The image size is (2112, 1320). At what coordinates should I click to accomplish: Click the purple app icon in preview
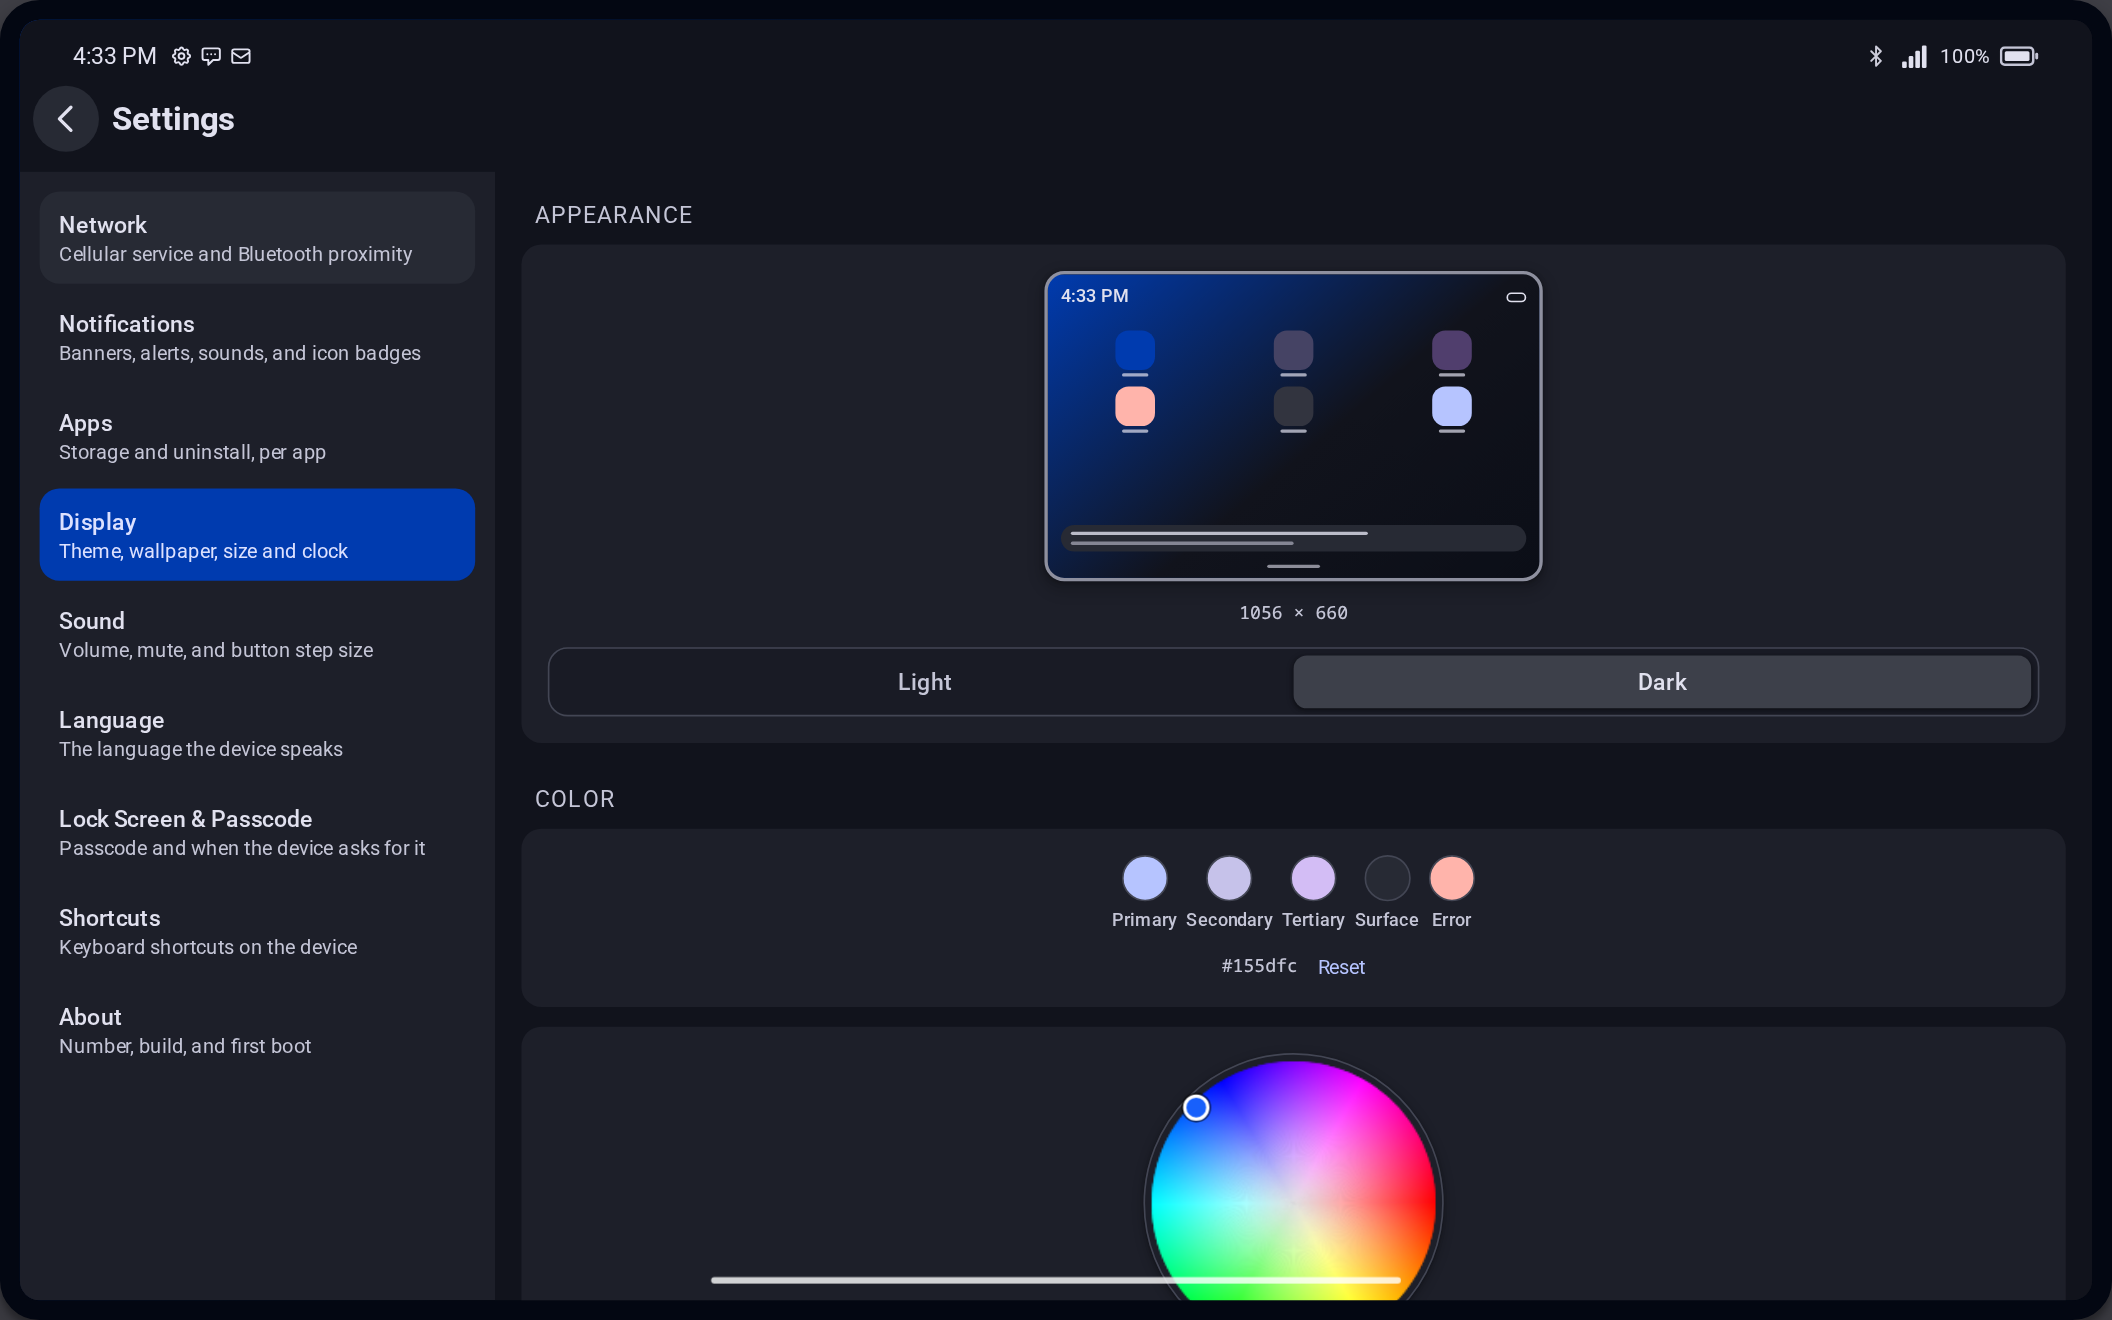pos(1452,351)
